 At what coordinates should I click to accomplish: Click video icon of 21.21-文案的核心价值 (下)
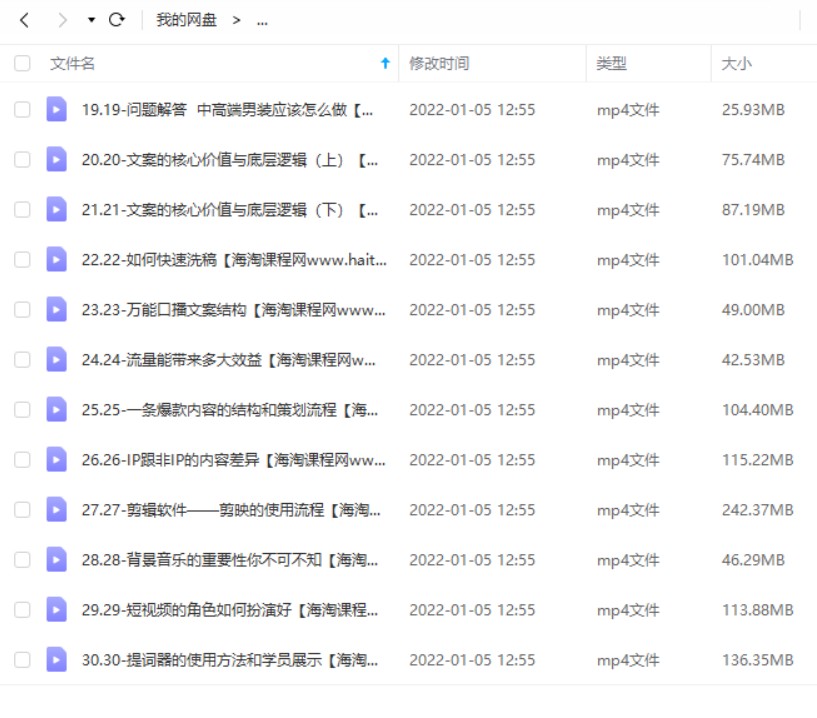tap(56, 209)
